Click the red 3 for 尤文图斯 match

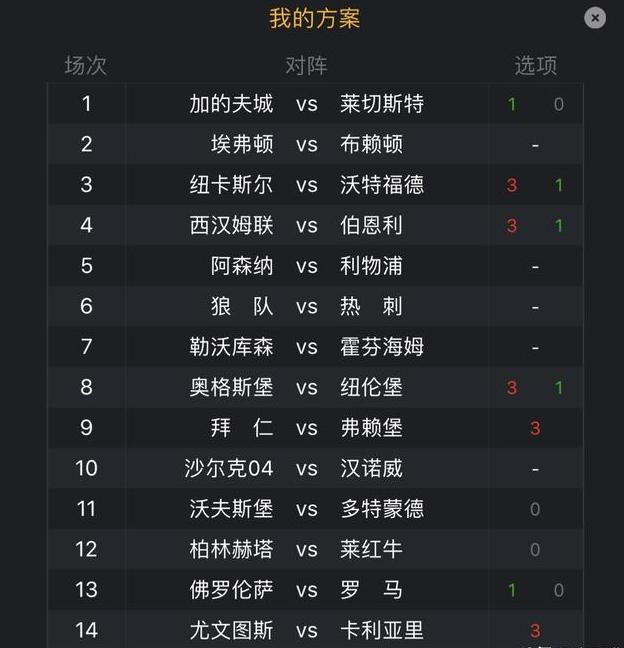pos(535,631)
